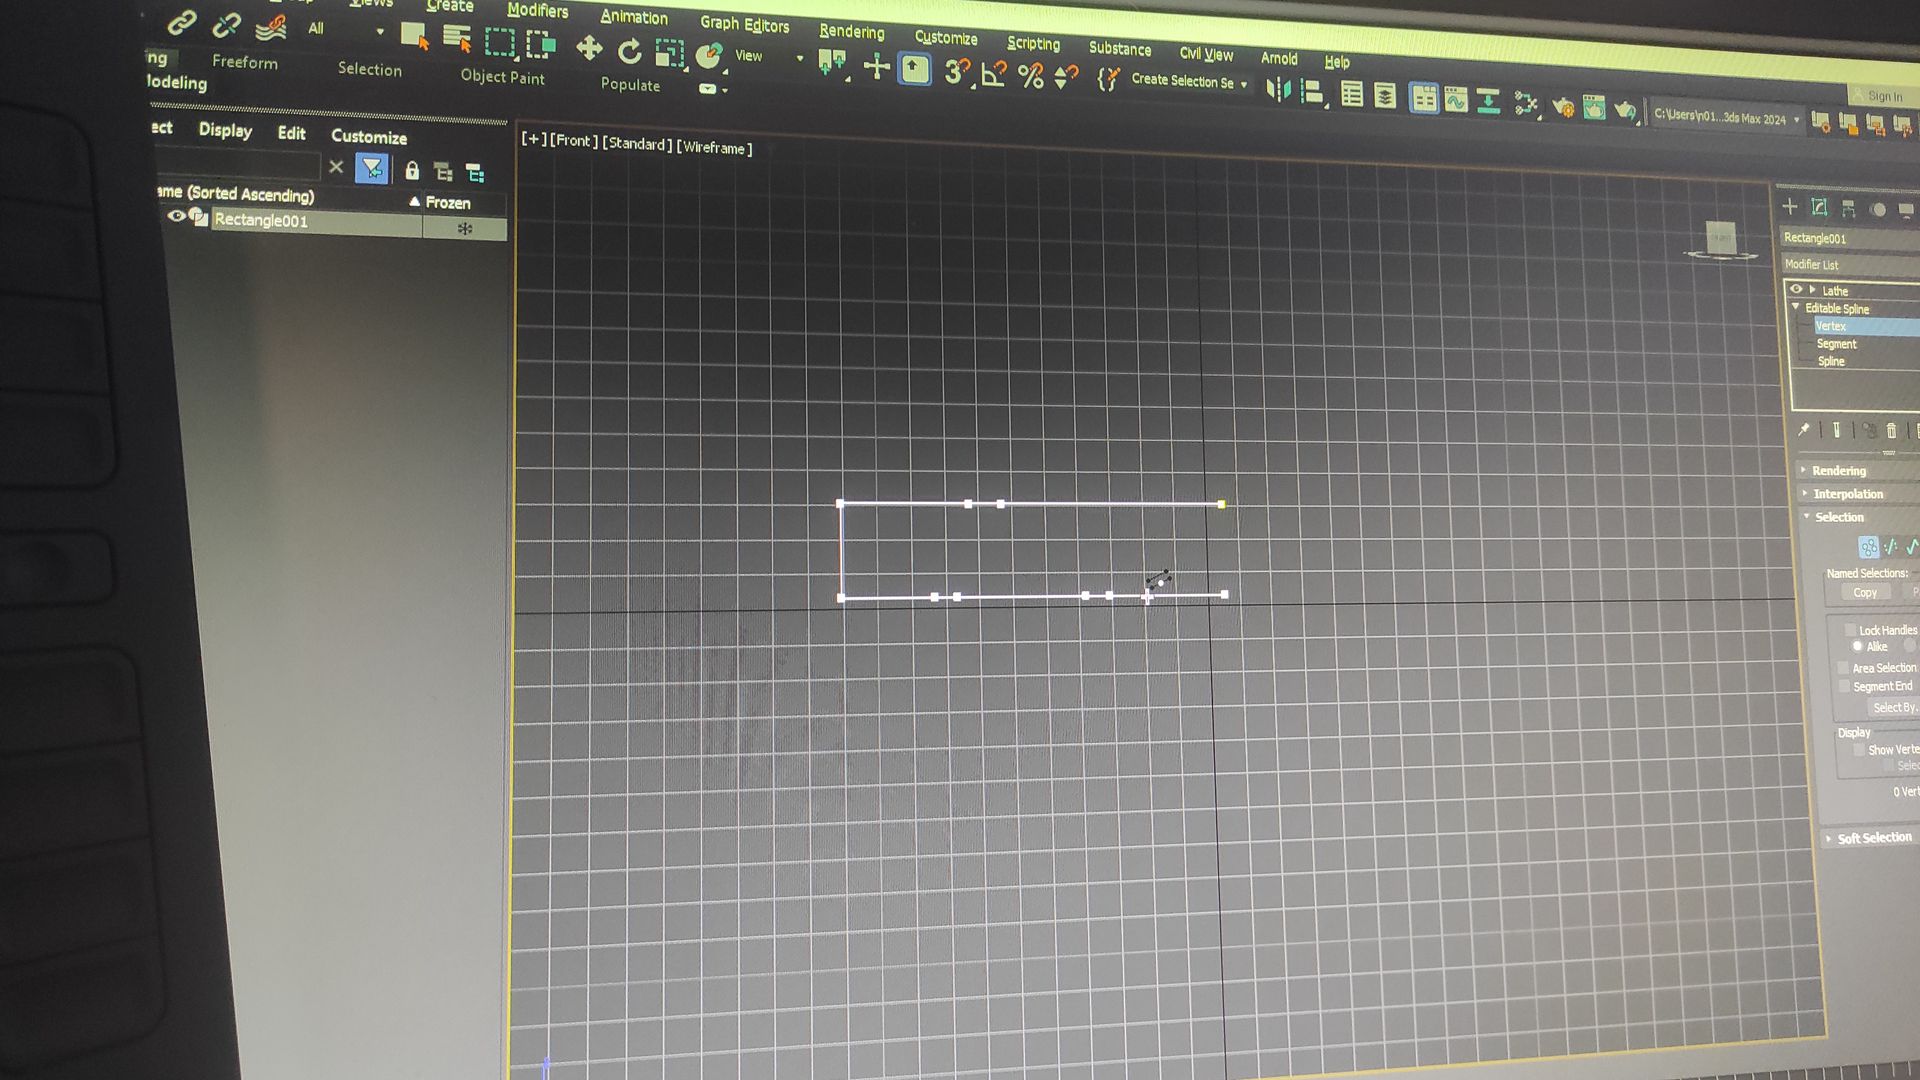Click the Unlink Selection broken-chain icon
The width and height of the screenshot is (1920, 1080).
pyautogui.click(x=227, y=25)
